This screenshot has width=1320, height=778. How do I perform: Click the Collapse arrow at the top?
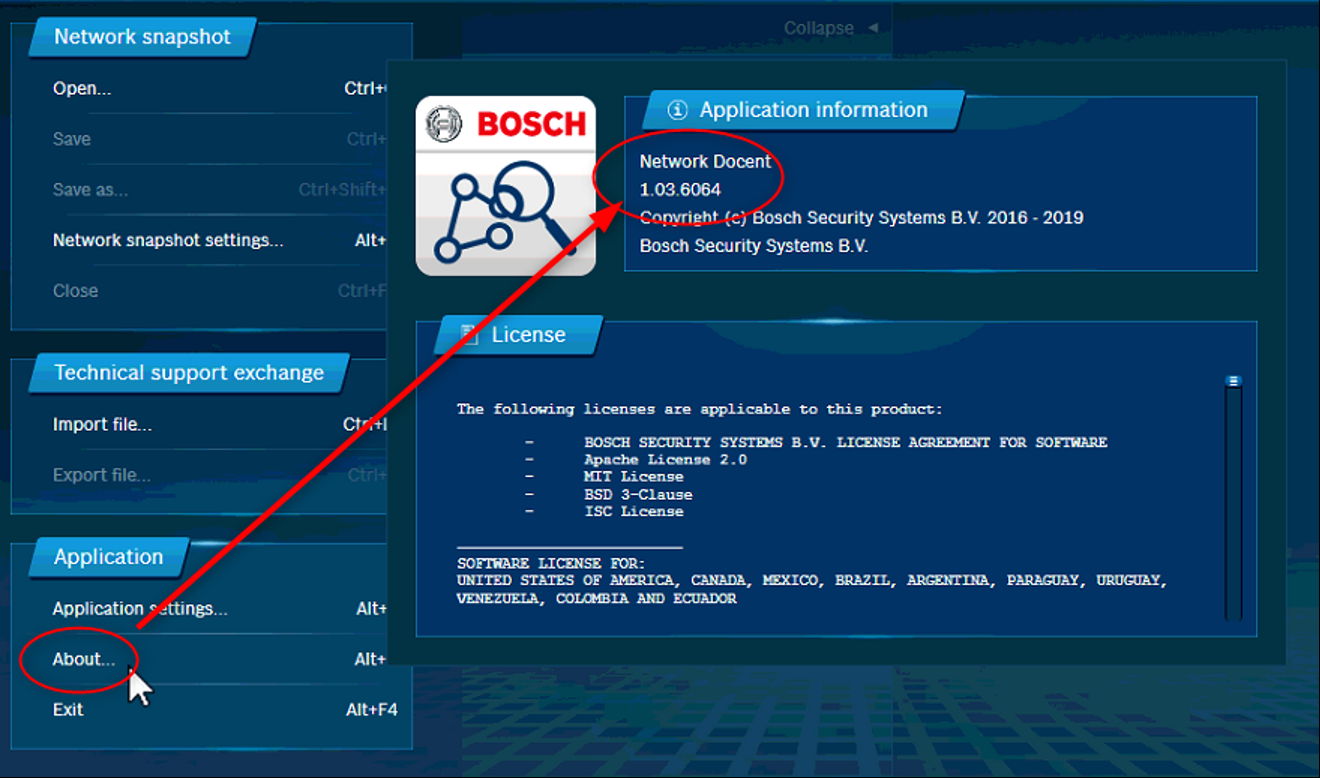click(873, 28)
